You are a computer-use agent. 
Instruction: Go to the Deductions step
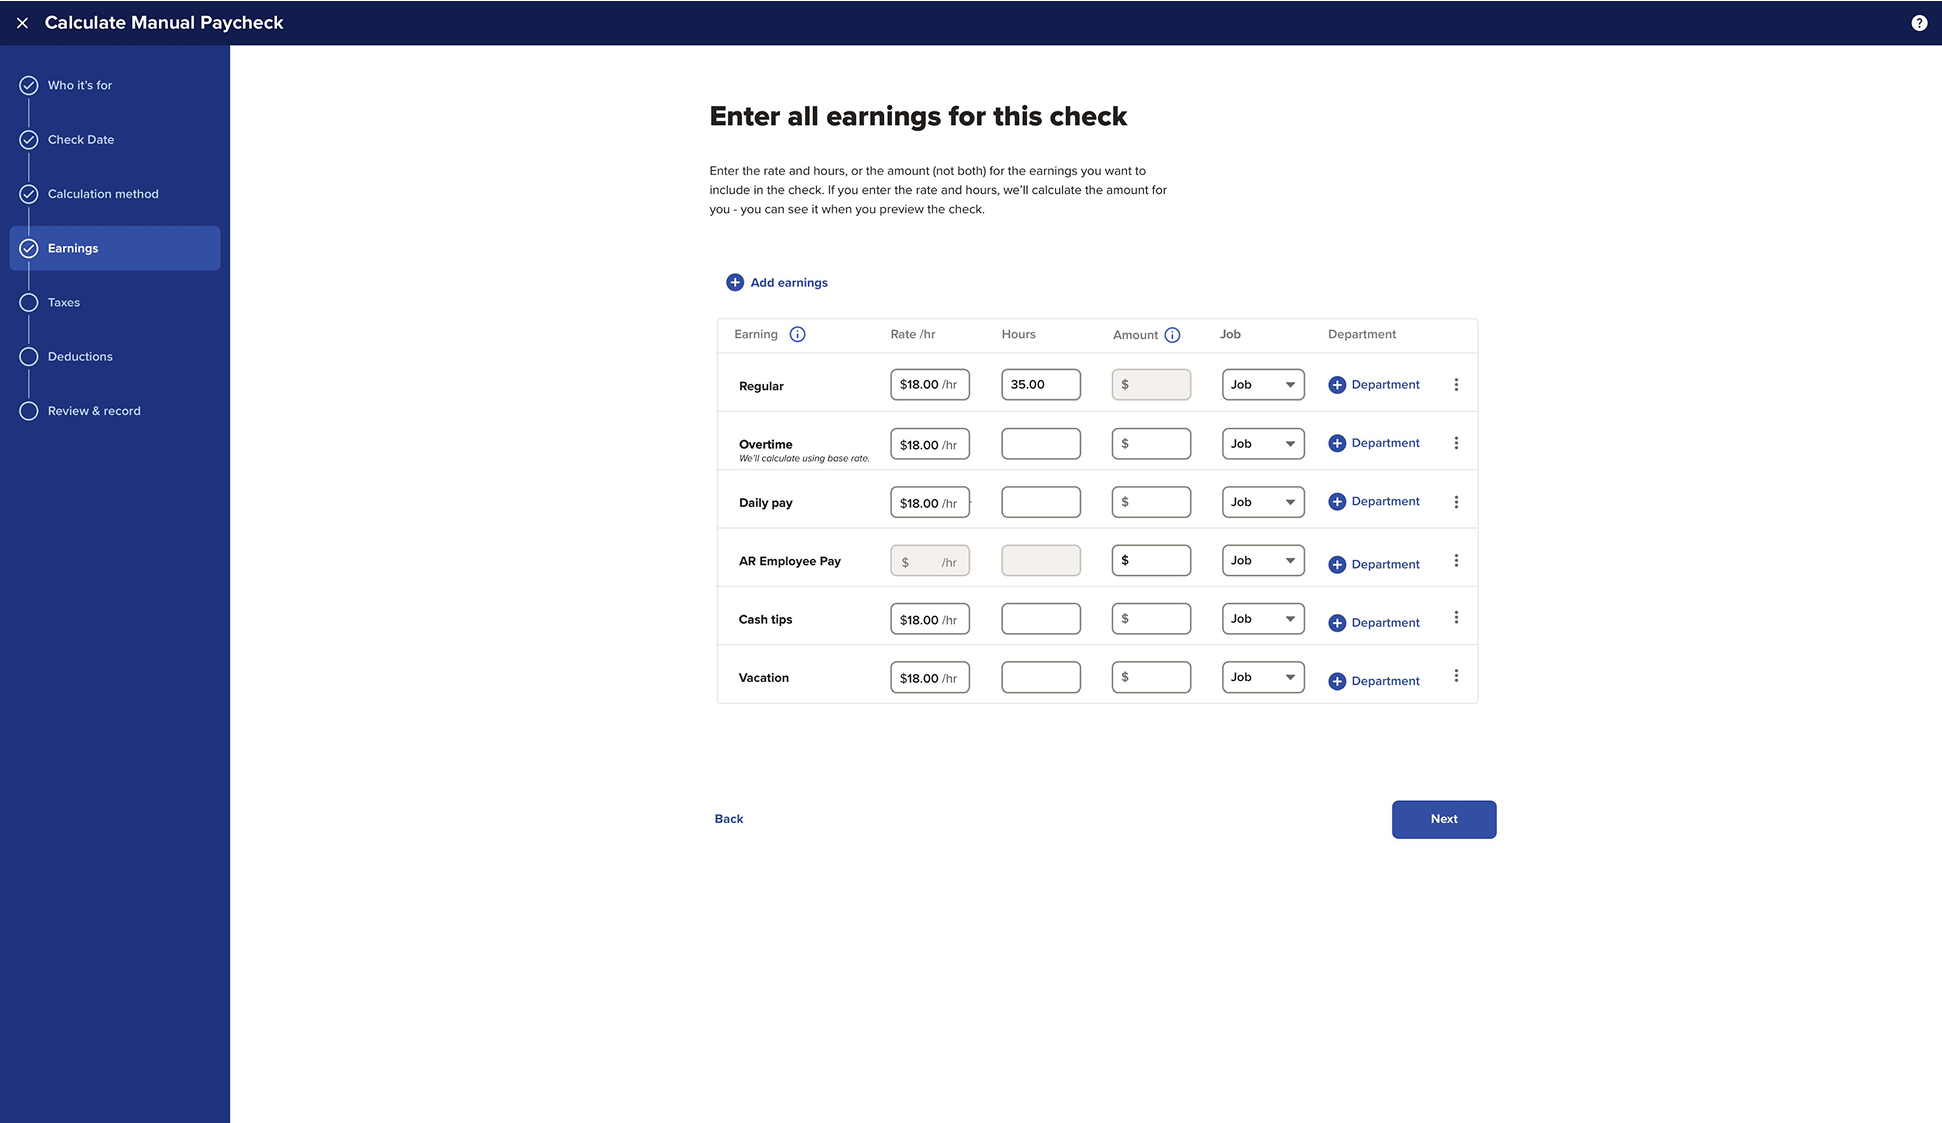click(x=80, y=357)
